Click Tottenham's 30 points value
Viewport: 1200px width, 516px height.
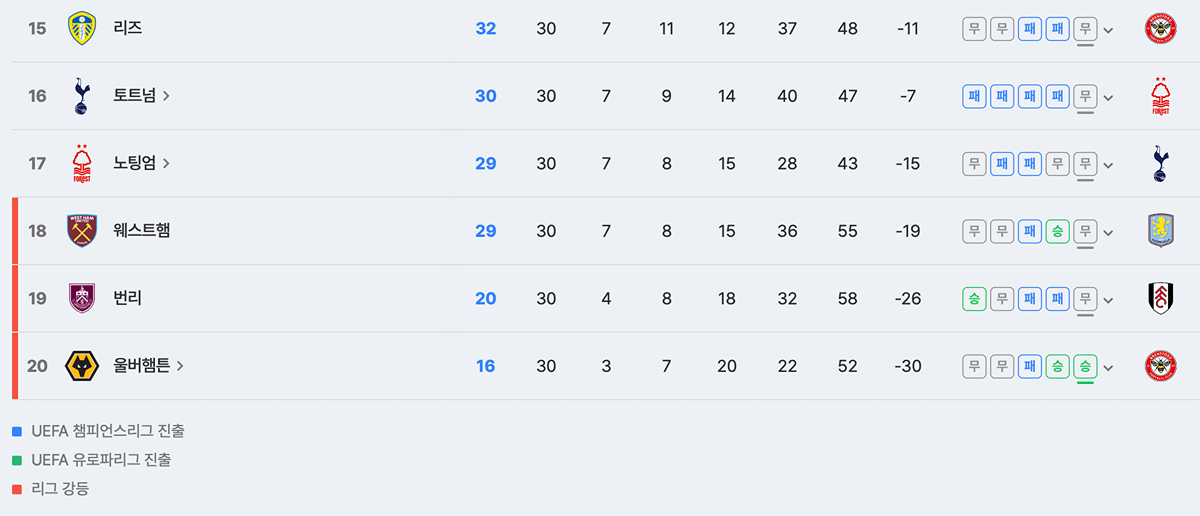point(485,96)
